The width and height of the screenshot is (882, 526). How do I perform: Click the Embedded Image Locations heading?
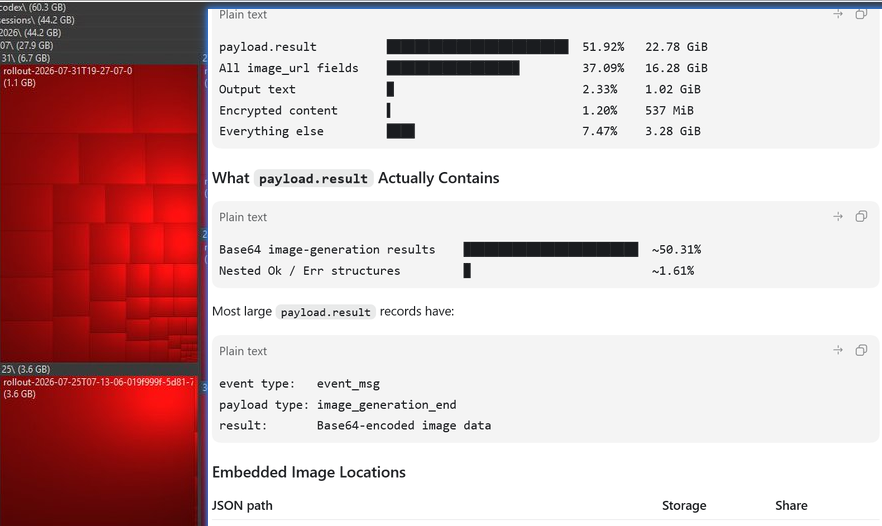309,472
